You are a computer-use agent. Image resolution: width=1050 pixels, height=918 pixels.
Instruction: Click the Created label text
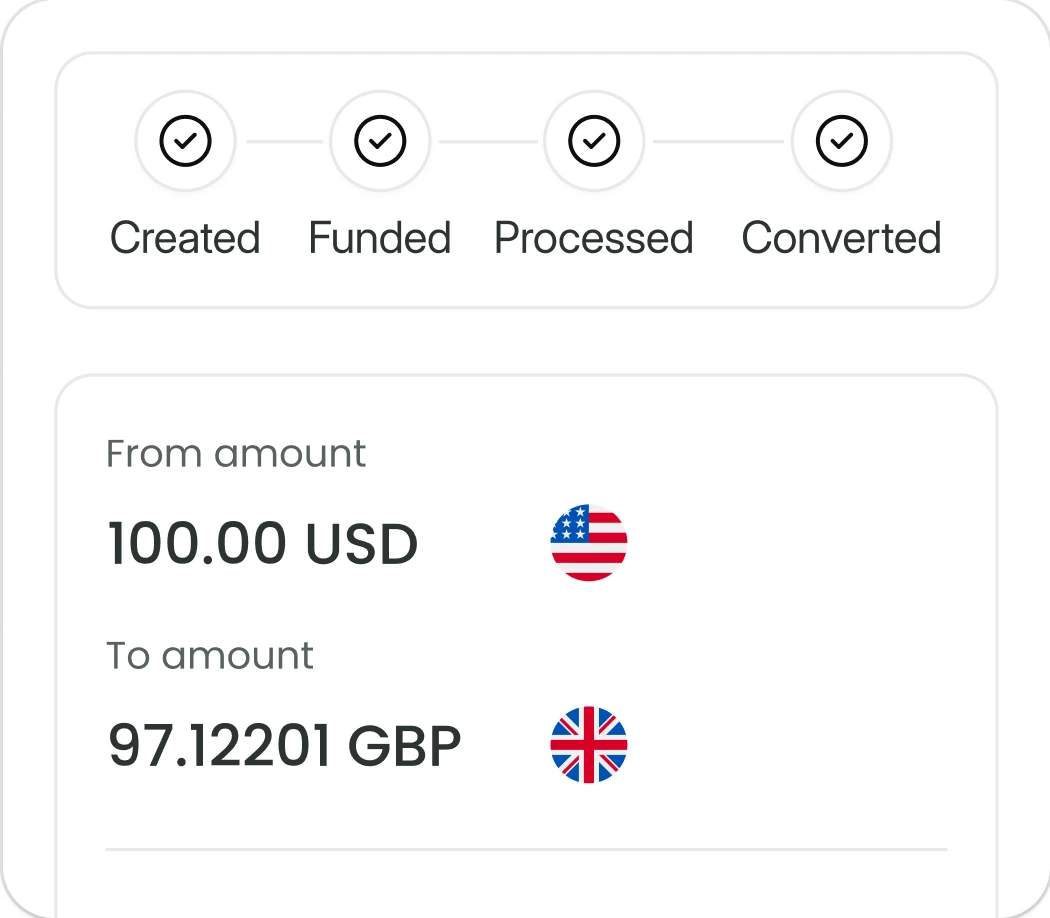185,238
